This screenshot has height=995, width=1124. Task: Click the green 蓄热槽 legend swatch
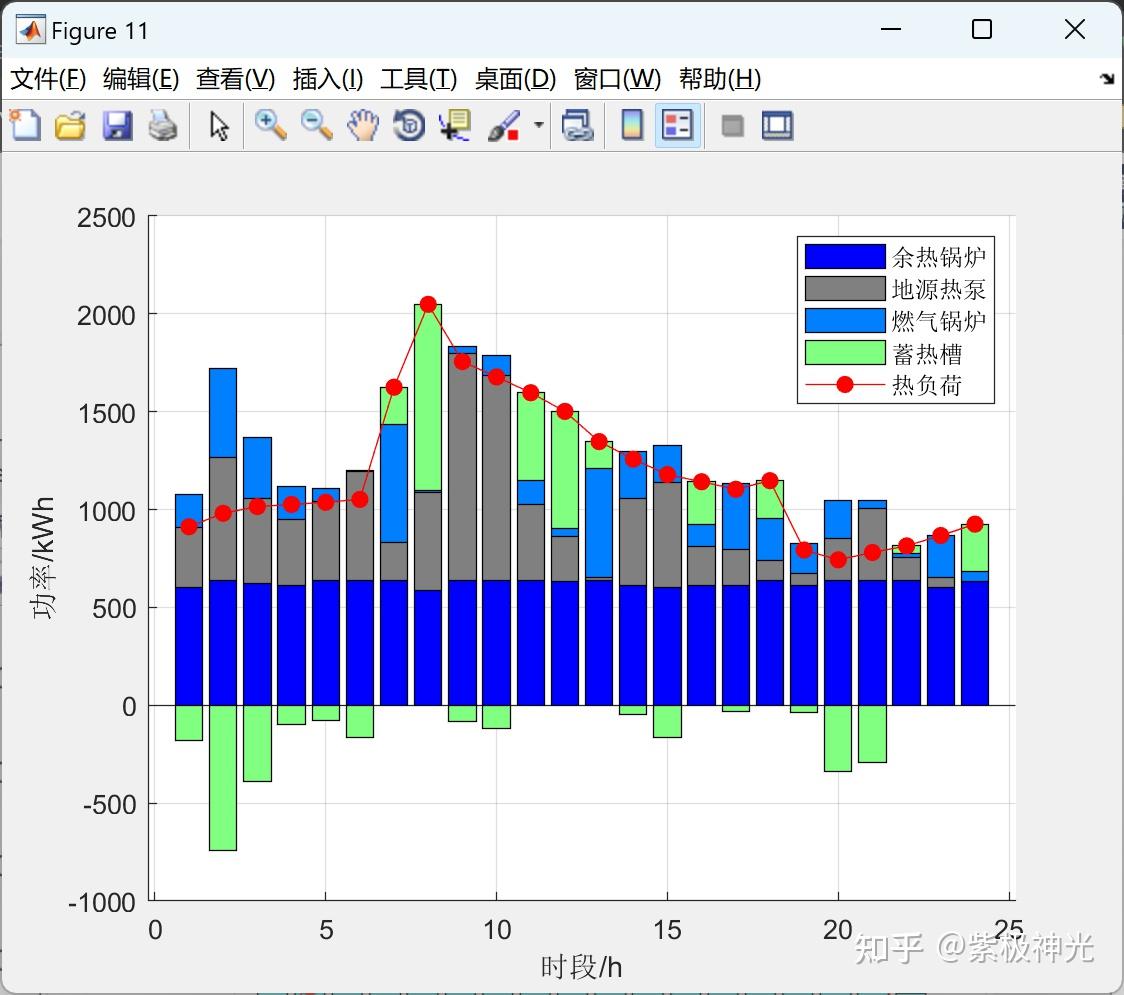pos(844,353)
